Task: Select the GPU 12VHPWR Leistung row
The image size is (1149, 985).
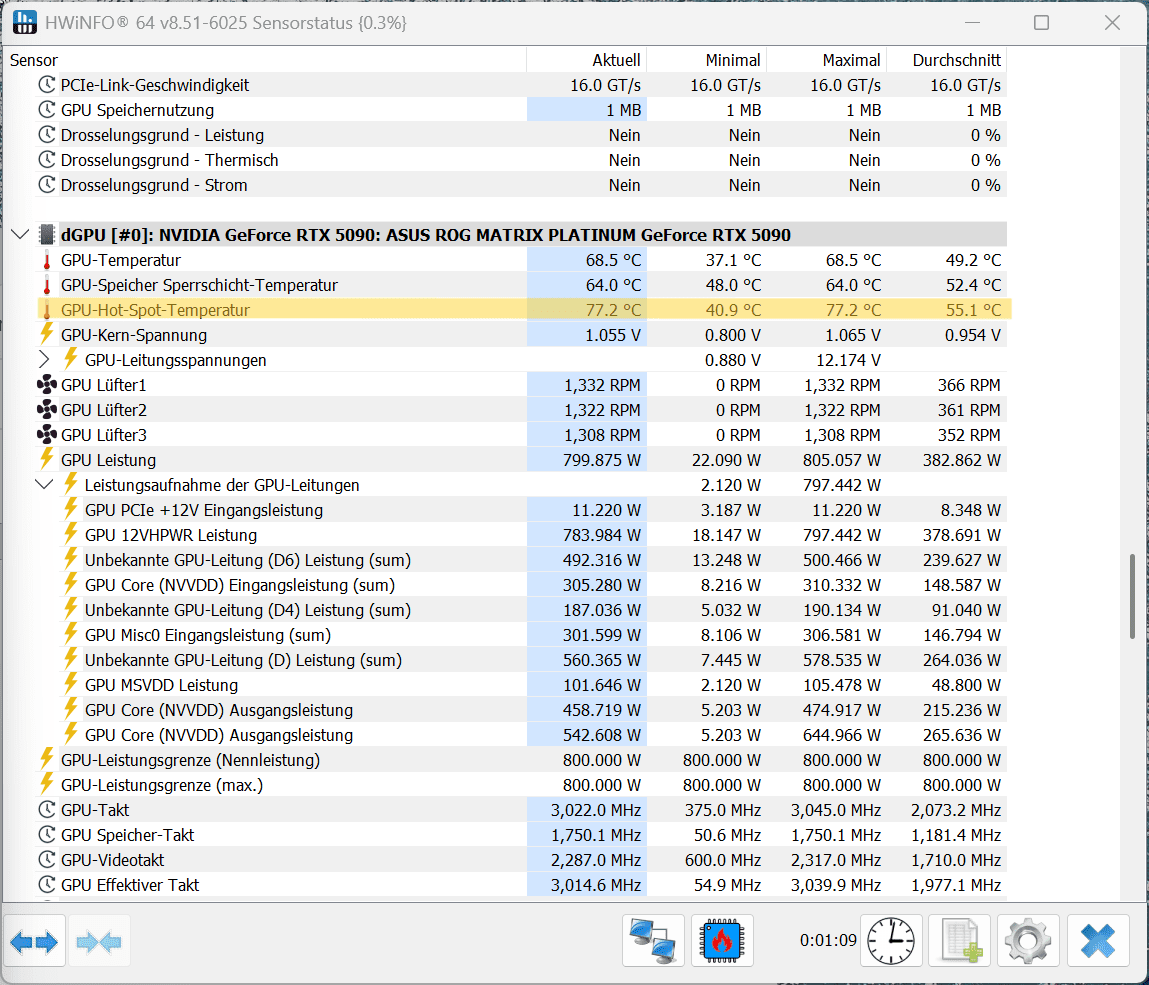Action: [x=521, y=535]
